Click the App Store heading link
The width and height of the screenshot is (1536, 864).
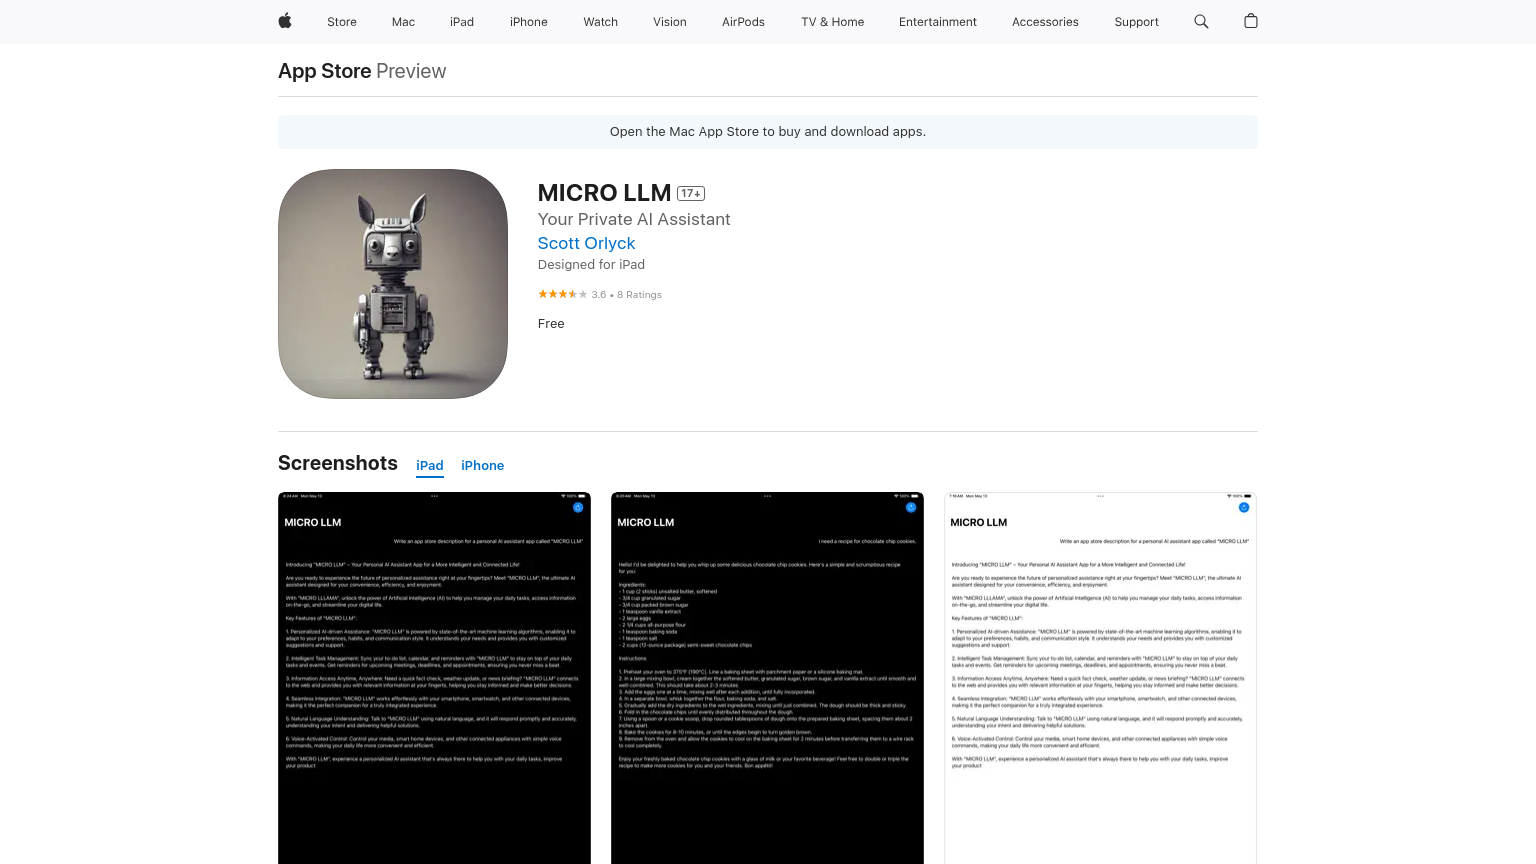(325, 71)
